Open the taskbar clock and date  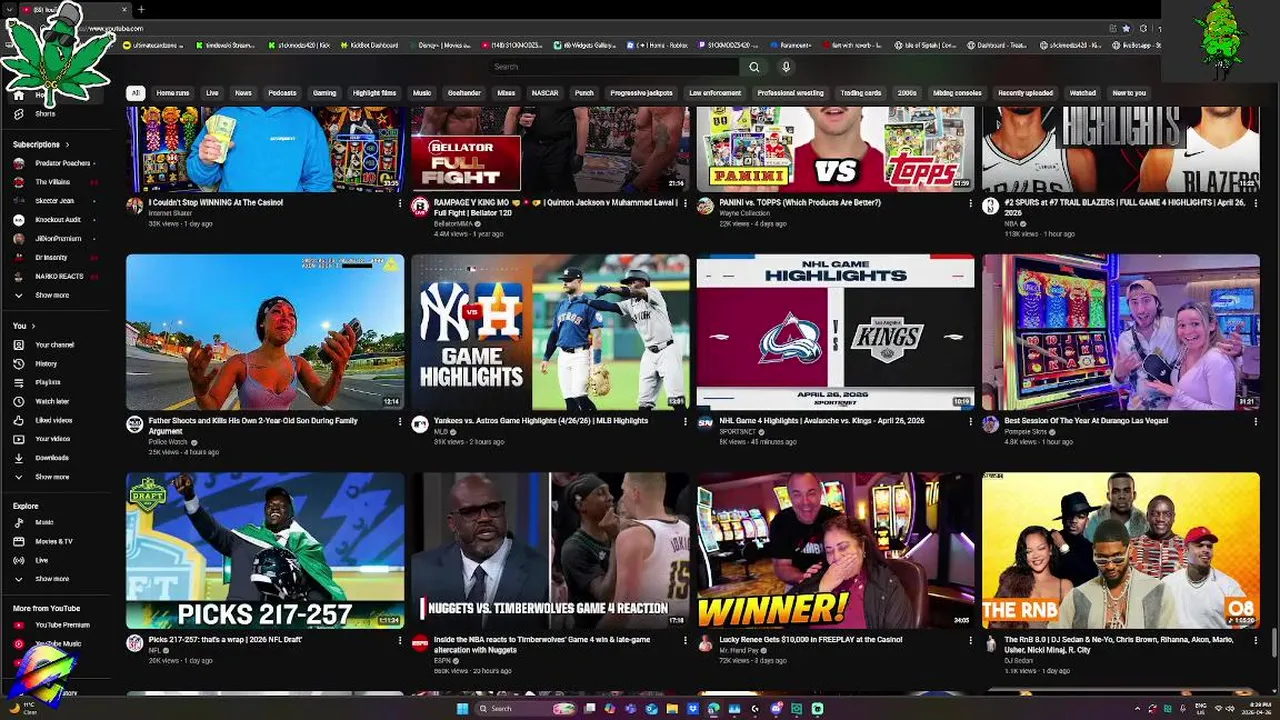tap(1256, 709)
